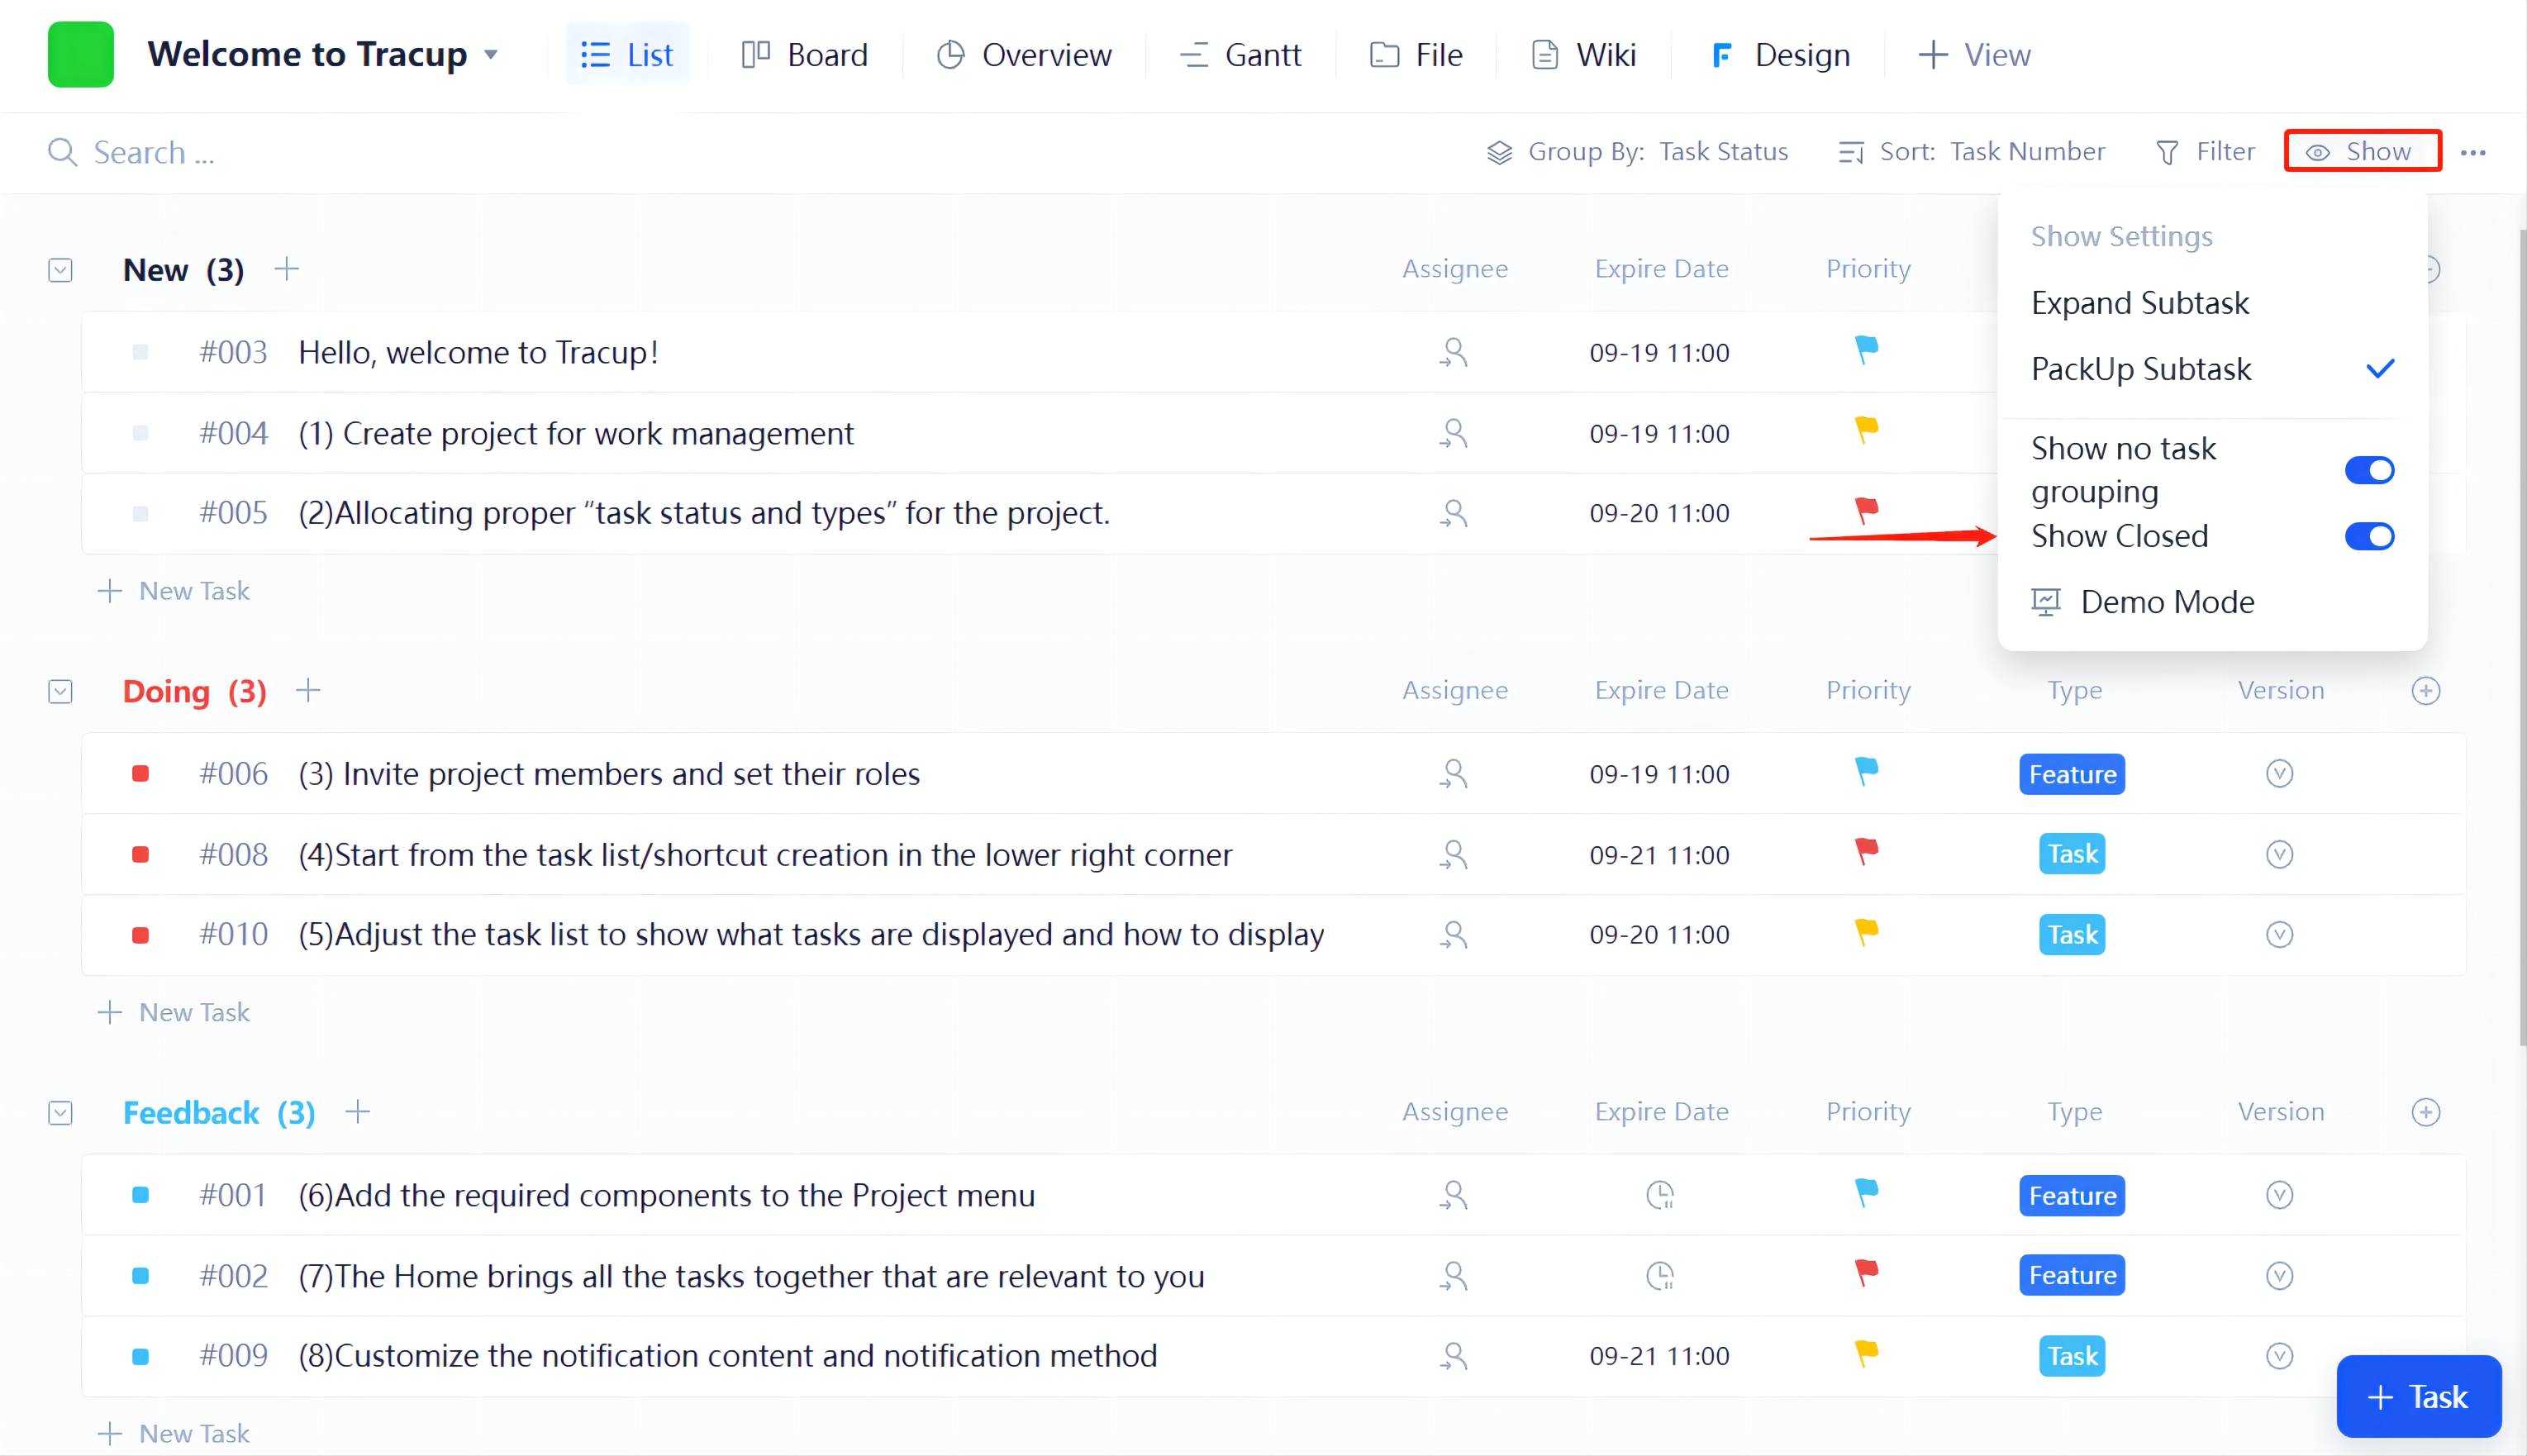2527x1456 pixels.
Task: Click the Search input field
Action: (400, 153)
